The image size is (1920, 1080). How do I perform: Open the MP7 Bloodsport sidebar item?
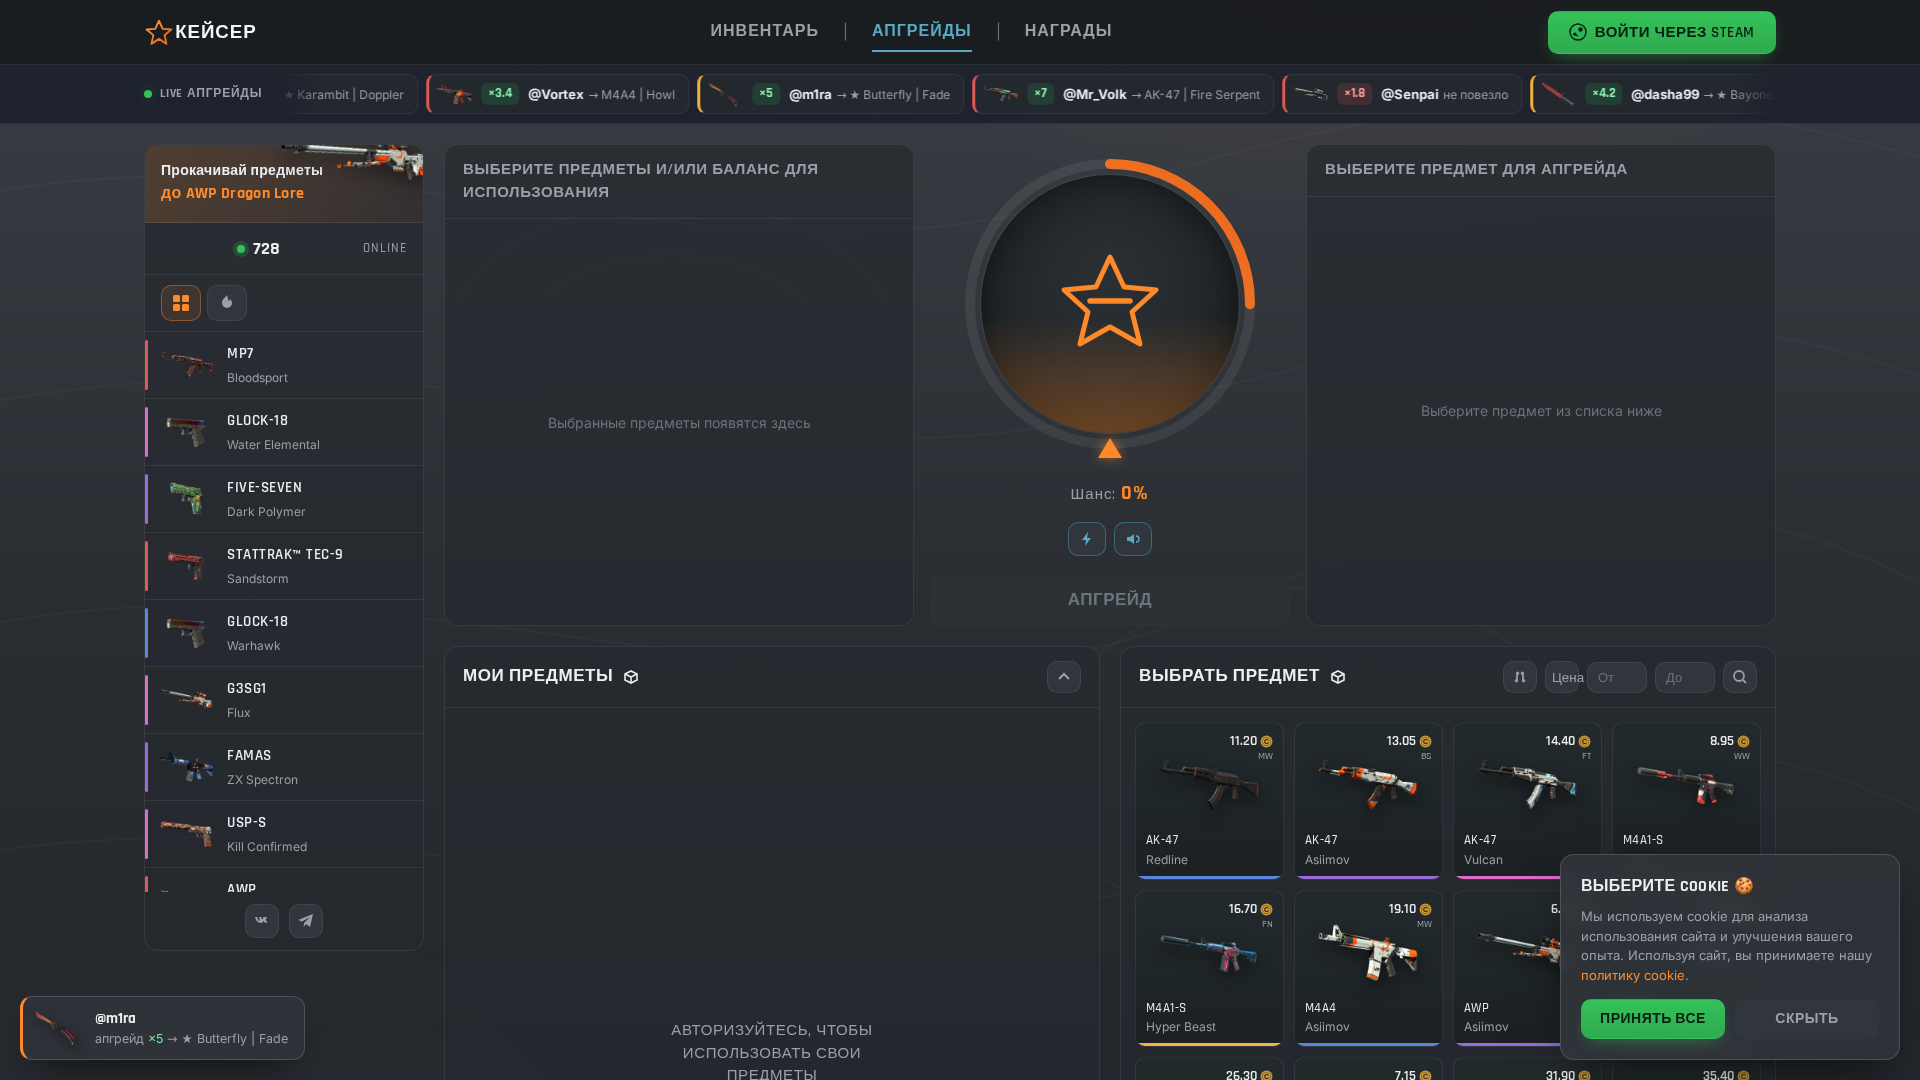point(284,365)
